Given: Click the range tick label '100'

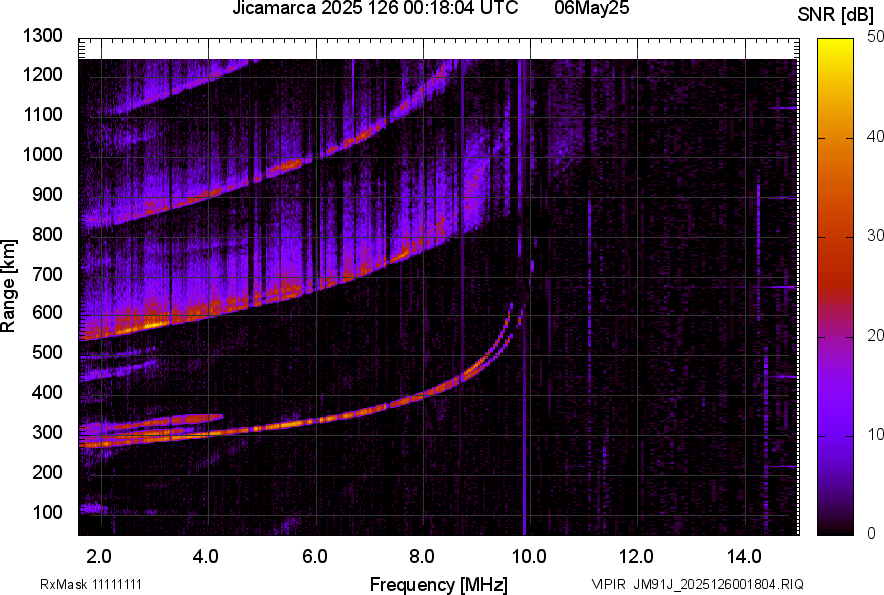Looking at the screenshot, I should point(47,512).
